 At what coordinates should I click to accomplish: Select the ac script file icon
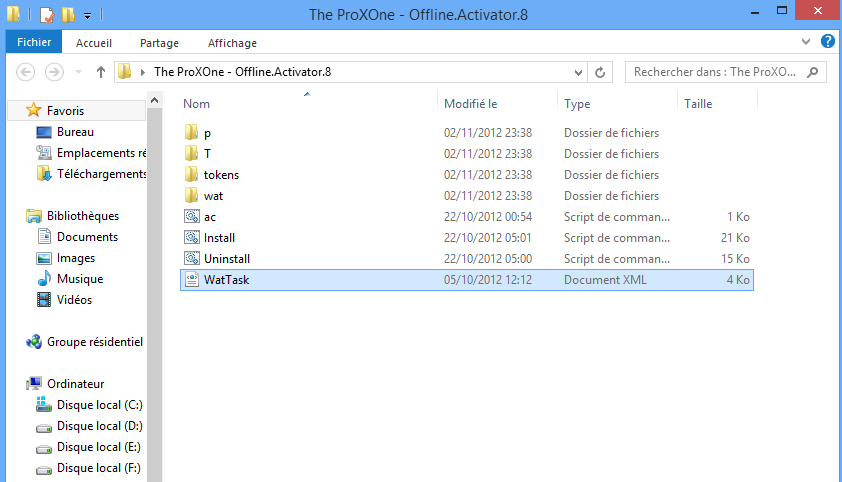click(x=192, y=216)
